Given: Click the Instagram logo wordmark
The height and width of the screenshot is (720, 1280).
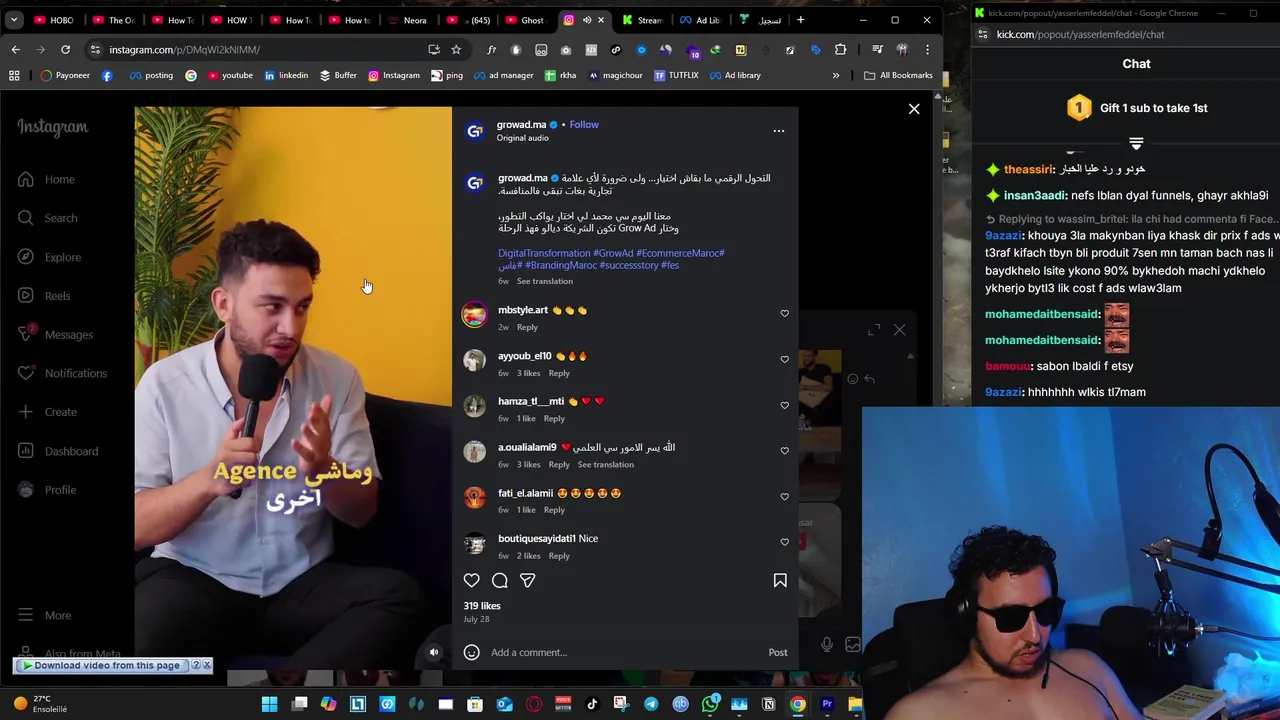Looking at the screenshot, I should [52, 128].
